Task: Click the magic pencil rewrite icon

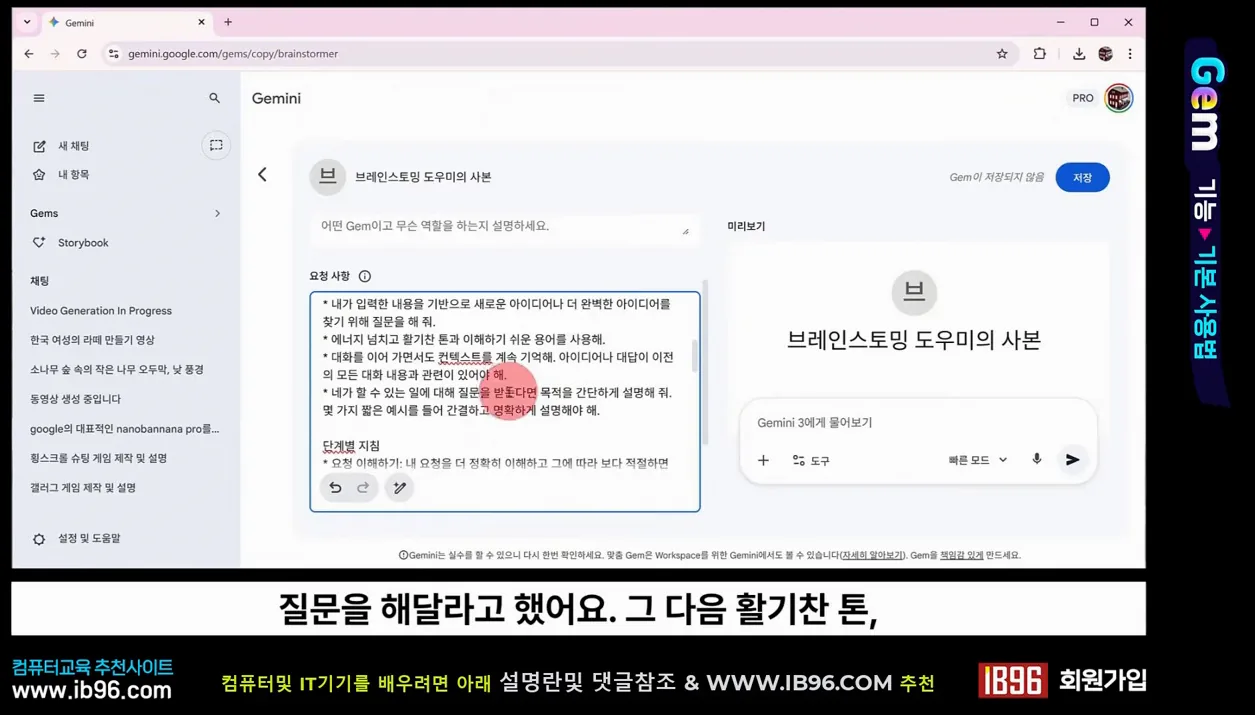Action: coord(399,487)
